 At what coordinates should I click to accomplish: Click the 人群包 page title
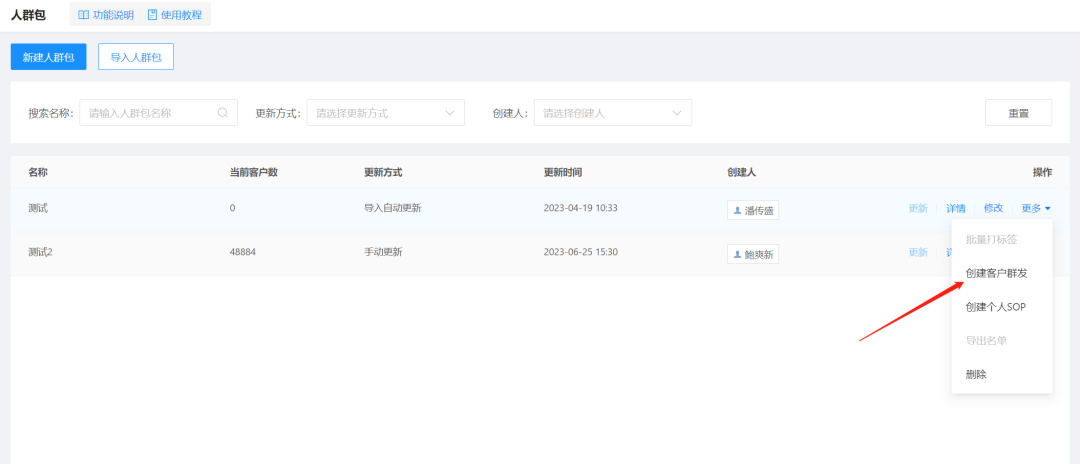tap(28, 14)
